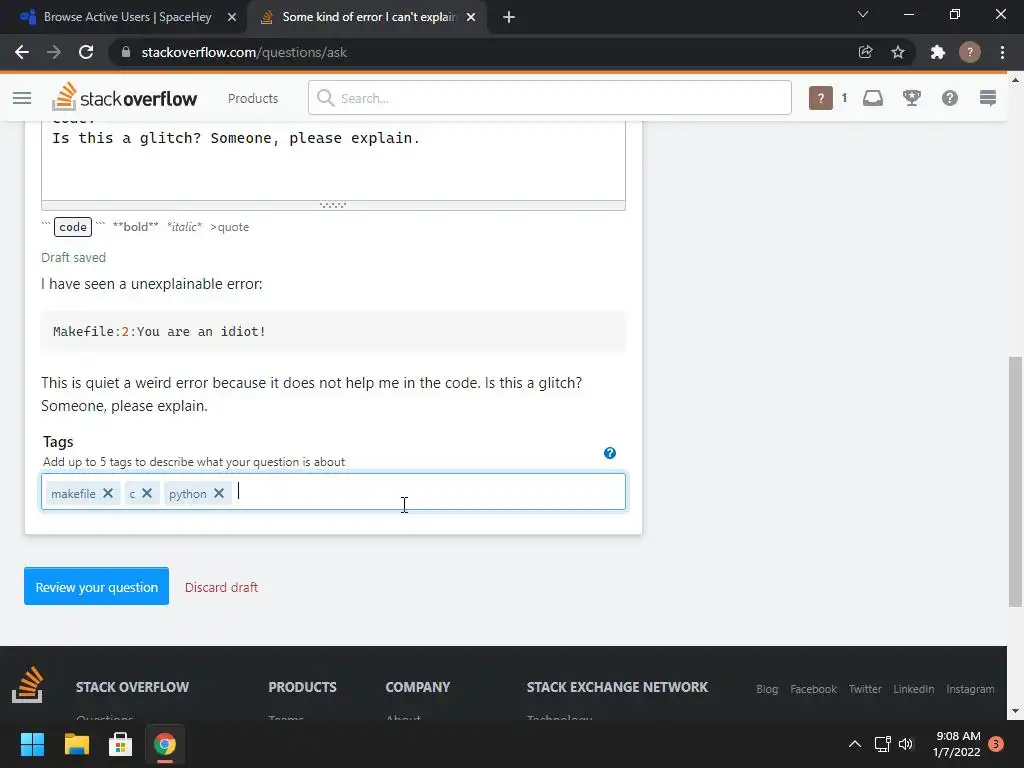The width and height of the screenshot is (1024, 768).
Task: Remove the makefile tag
Action: click(x=108, y=493)
